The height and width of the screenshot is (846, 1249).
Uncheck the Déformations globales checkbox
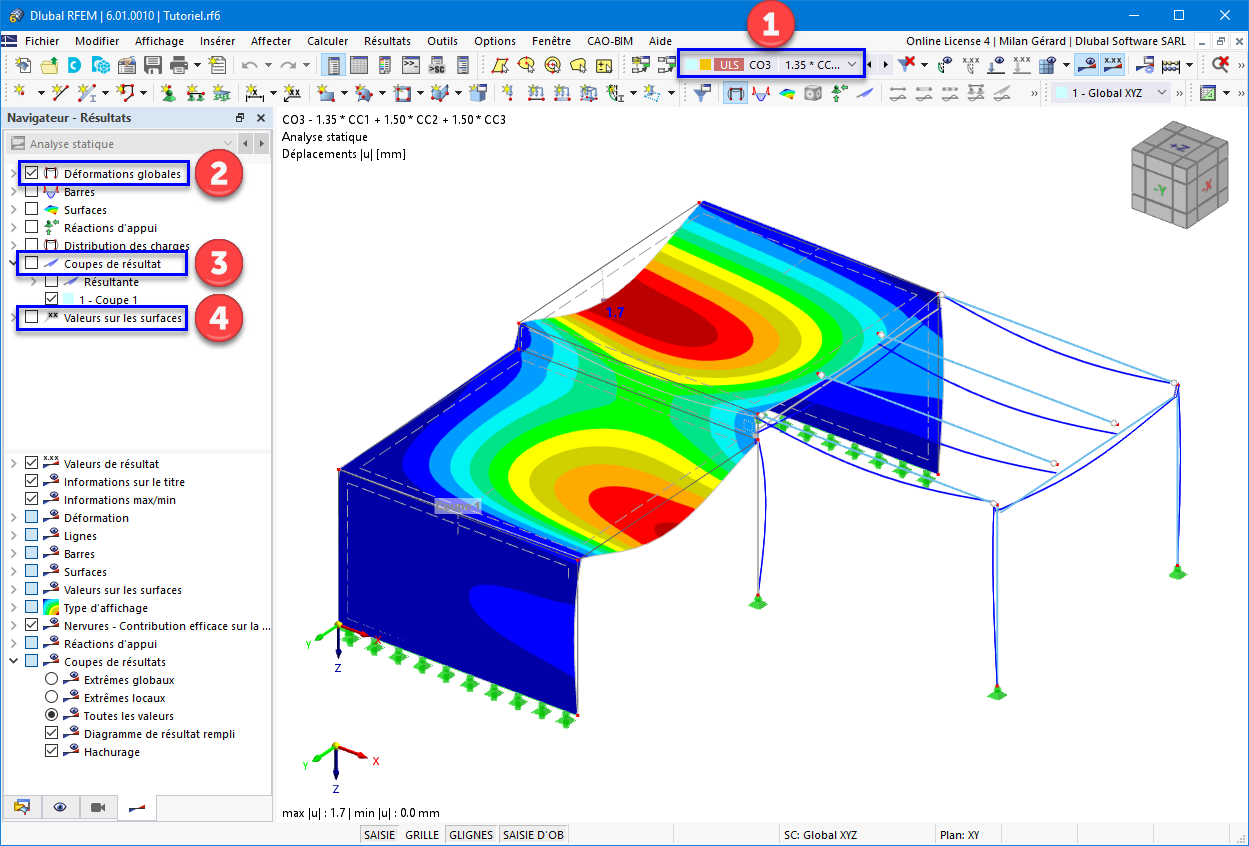click(x=32, y=174)
